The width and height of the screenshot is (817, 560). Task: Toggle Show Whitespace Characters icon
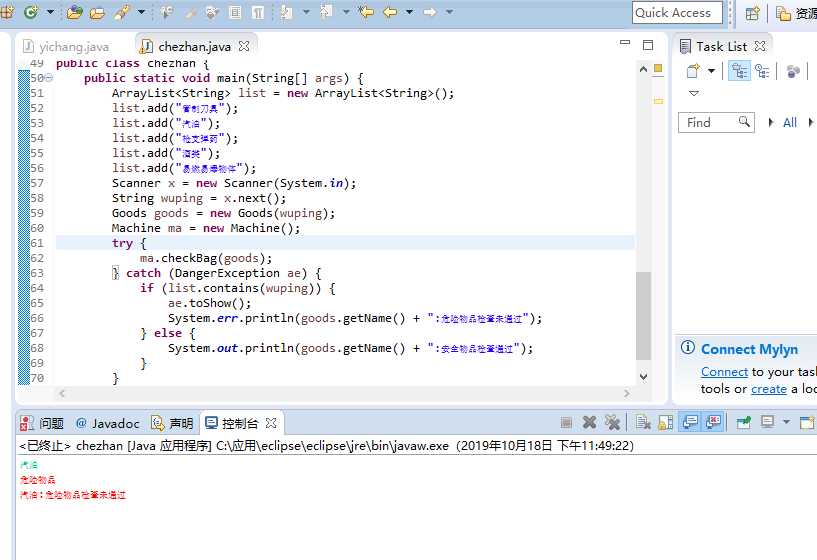[x=258, y=12]
